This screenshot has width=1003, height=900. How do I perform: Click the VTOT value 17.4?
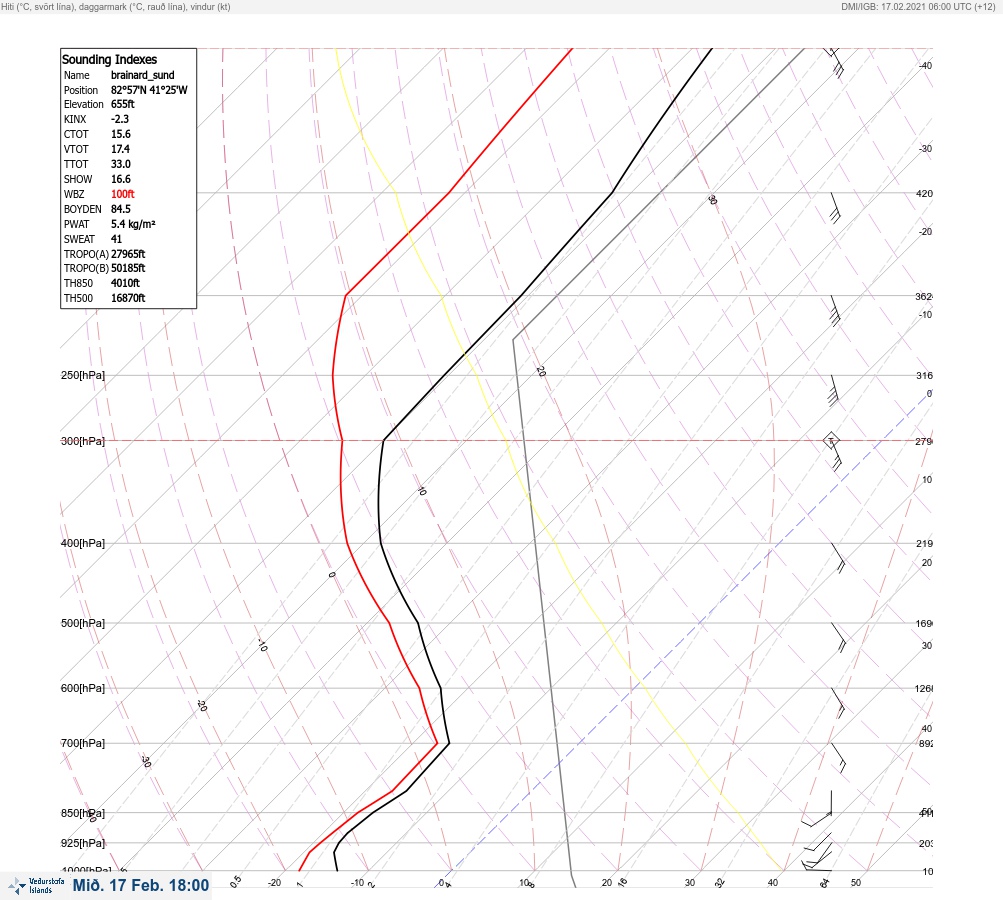(120, 148)
